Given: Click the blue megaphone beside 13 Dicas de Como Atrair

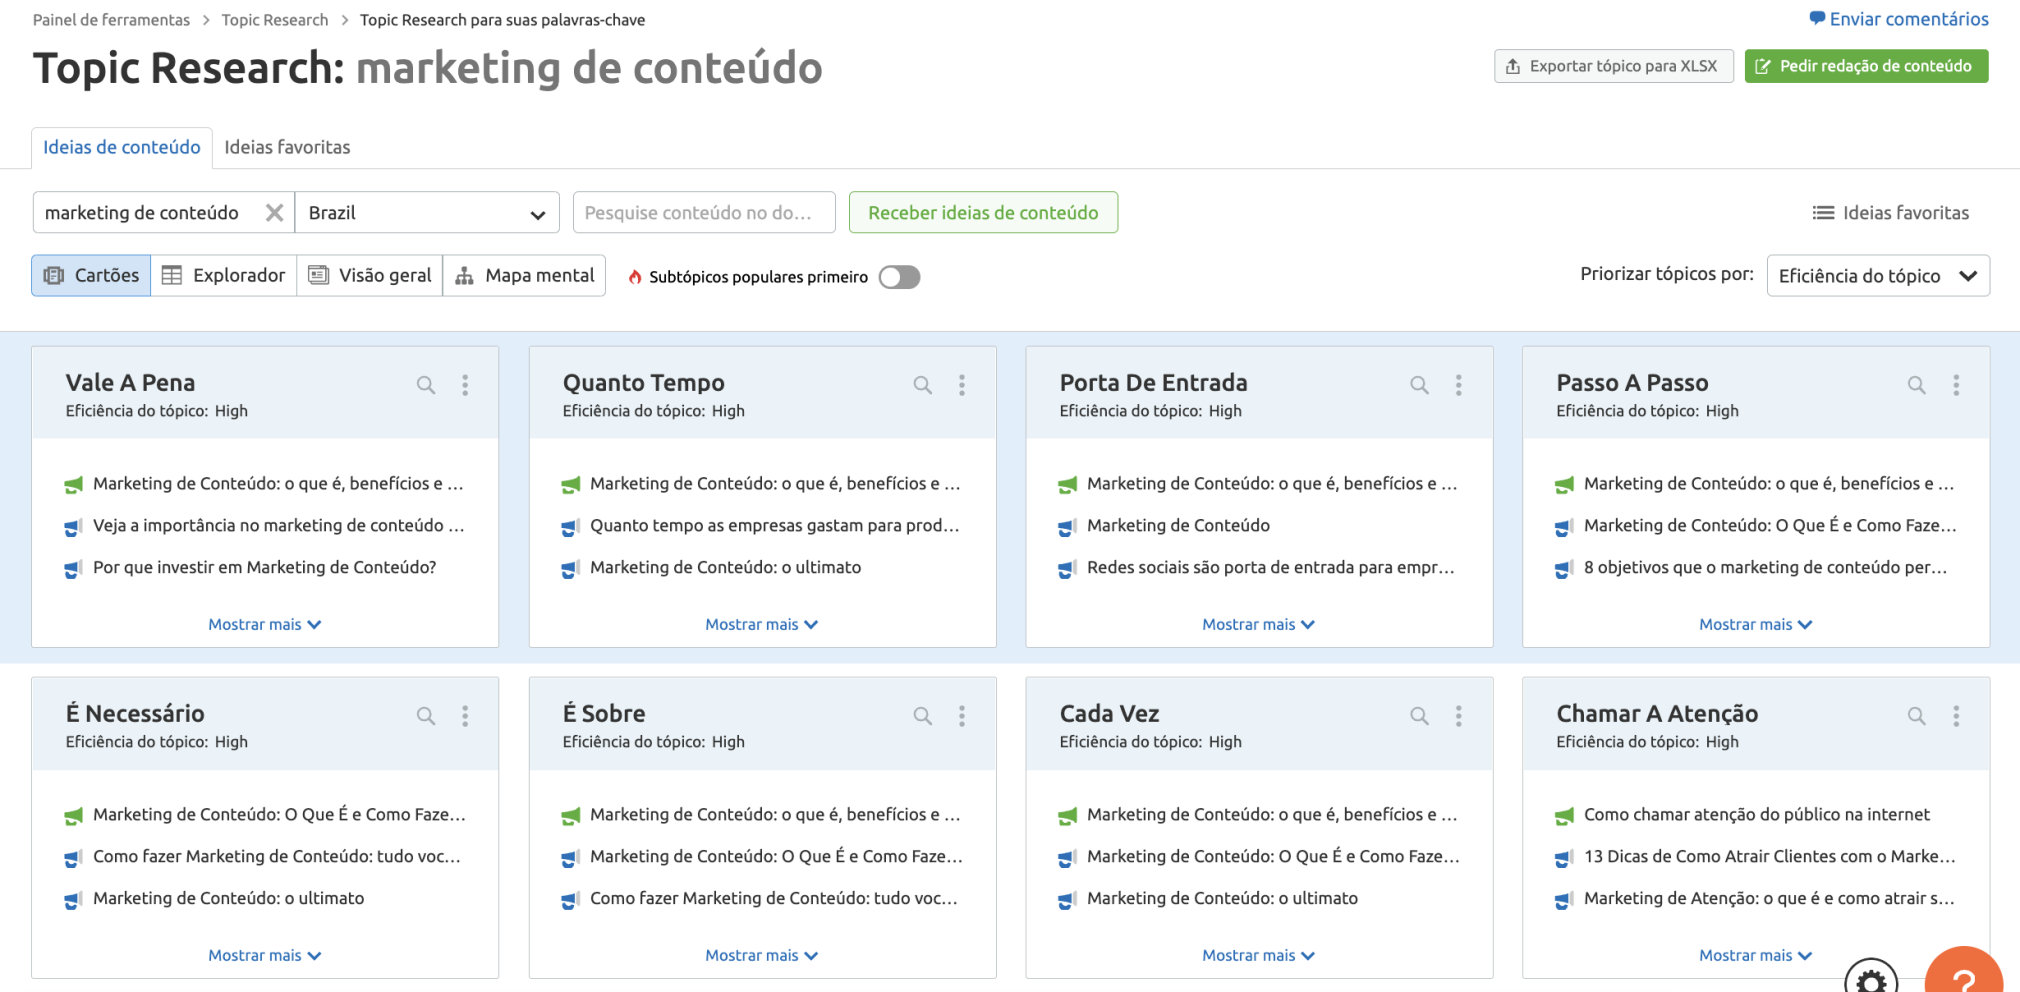Looking at the screenshot, I should [x=1565, y=858].
